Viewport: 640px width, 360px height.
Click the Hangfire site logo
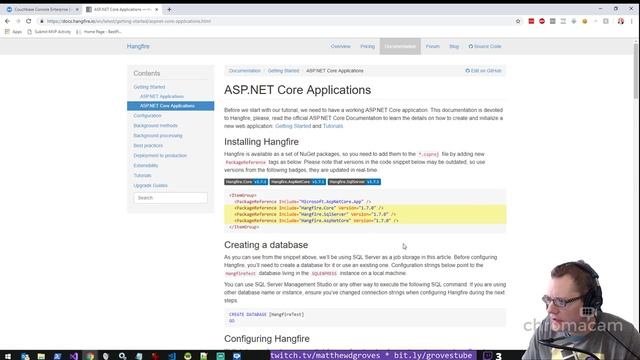click(138, 47)
